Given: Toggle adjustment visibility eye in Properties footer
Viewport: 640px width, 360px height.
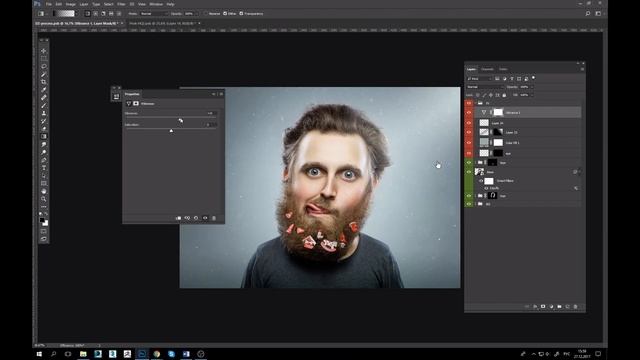Looking at the screenshot, I should (x=205, y=218).
